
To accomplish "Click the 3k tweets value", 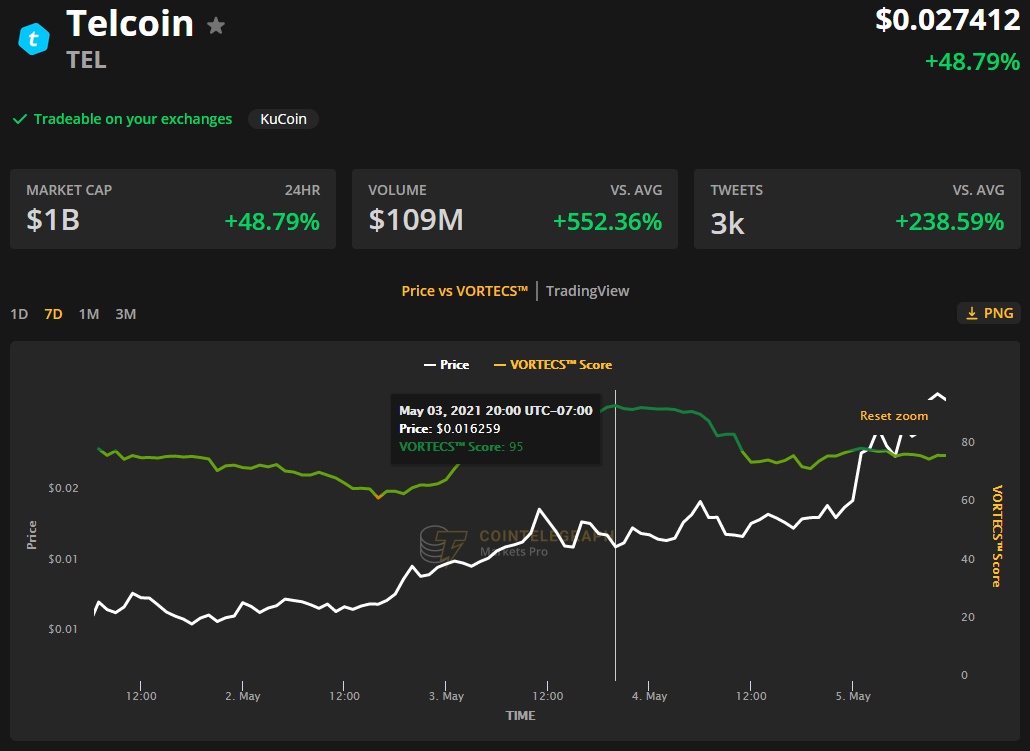I will point(727,223).
